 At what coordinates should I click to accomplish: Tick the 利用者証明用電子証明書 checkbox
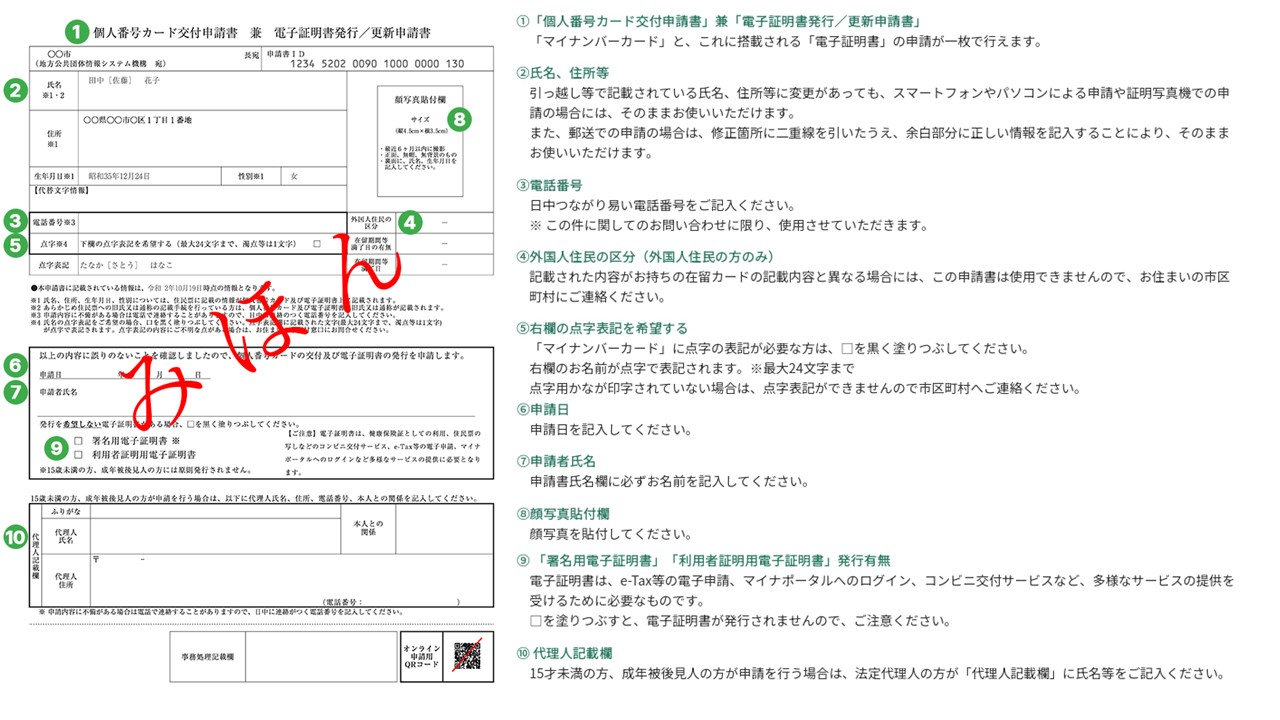coord(78,455)
